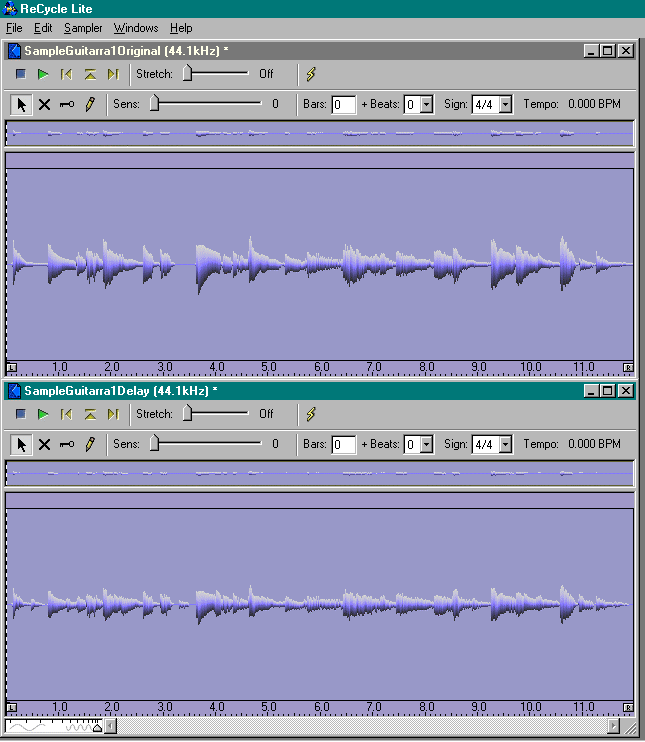
Task: Click left locator L marker in SampleGuitarra1Delay
Action: click(12, 708)
